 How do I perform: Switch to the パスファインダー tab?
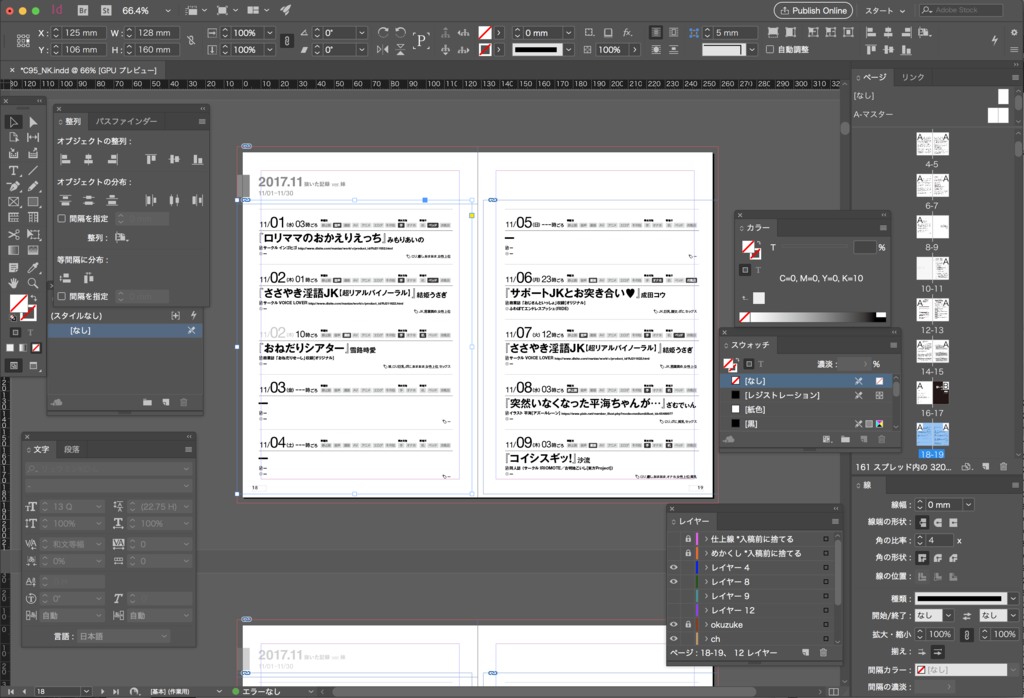(x=126, y=121)
